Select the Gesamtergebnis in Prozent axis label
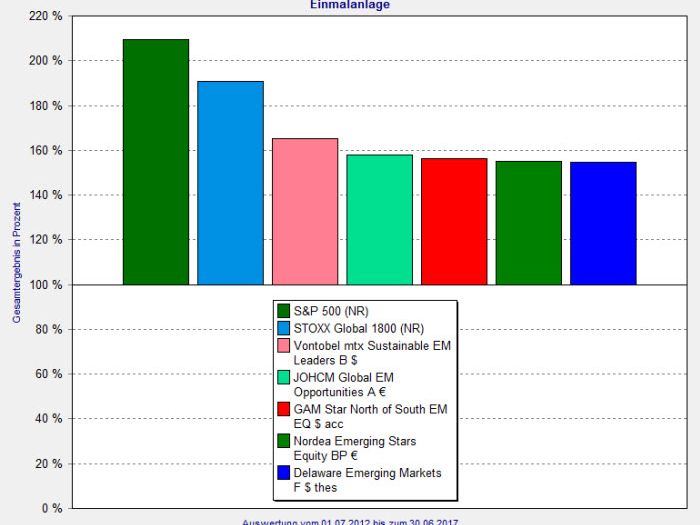 [x=16, y=260]
